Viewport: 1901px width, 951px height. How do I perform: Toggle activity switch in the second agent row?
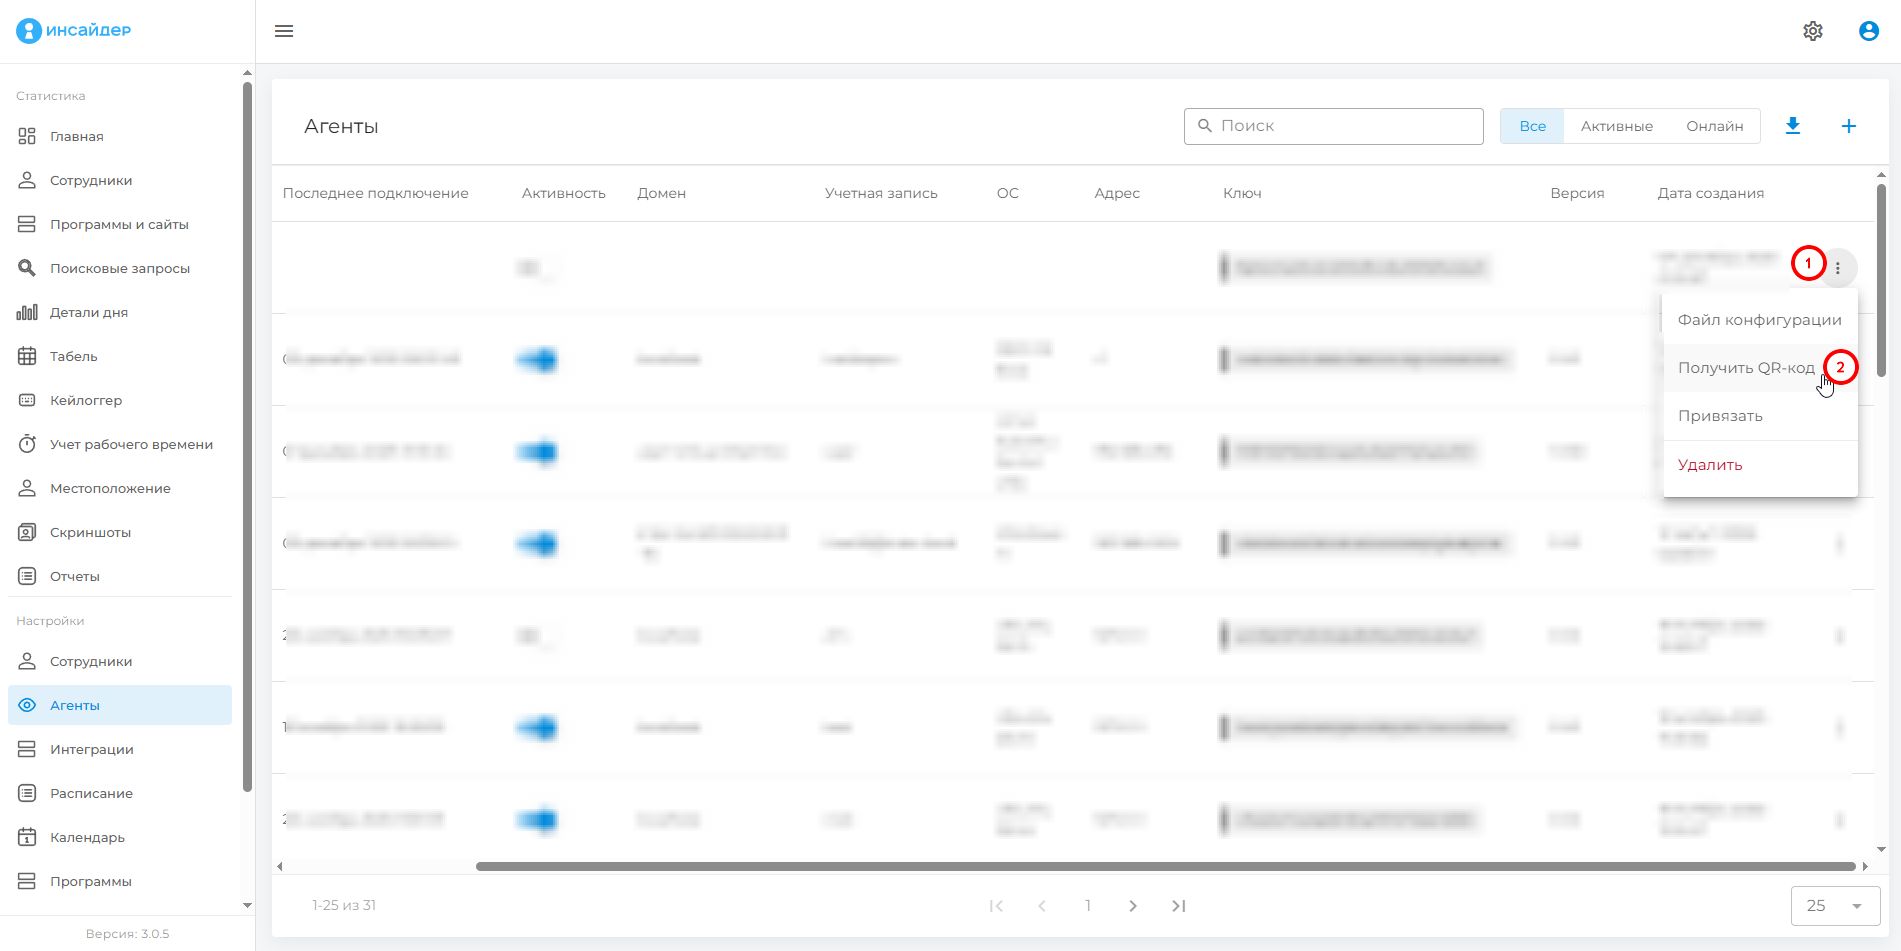coord(537,359)
